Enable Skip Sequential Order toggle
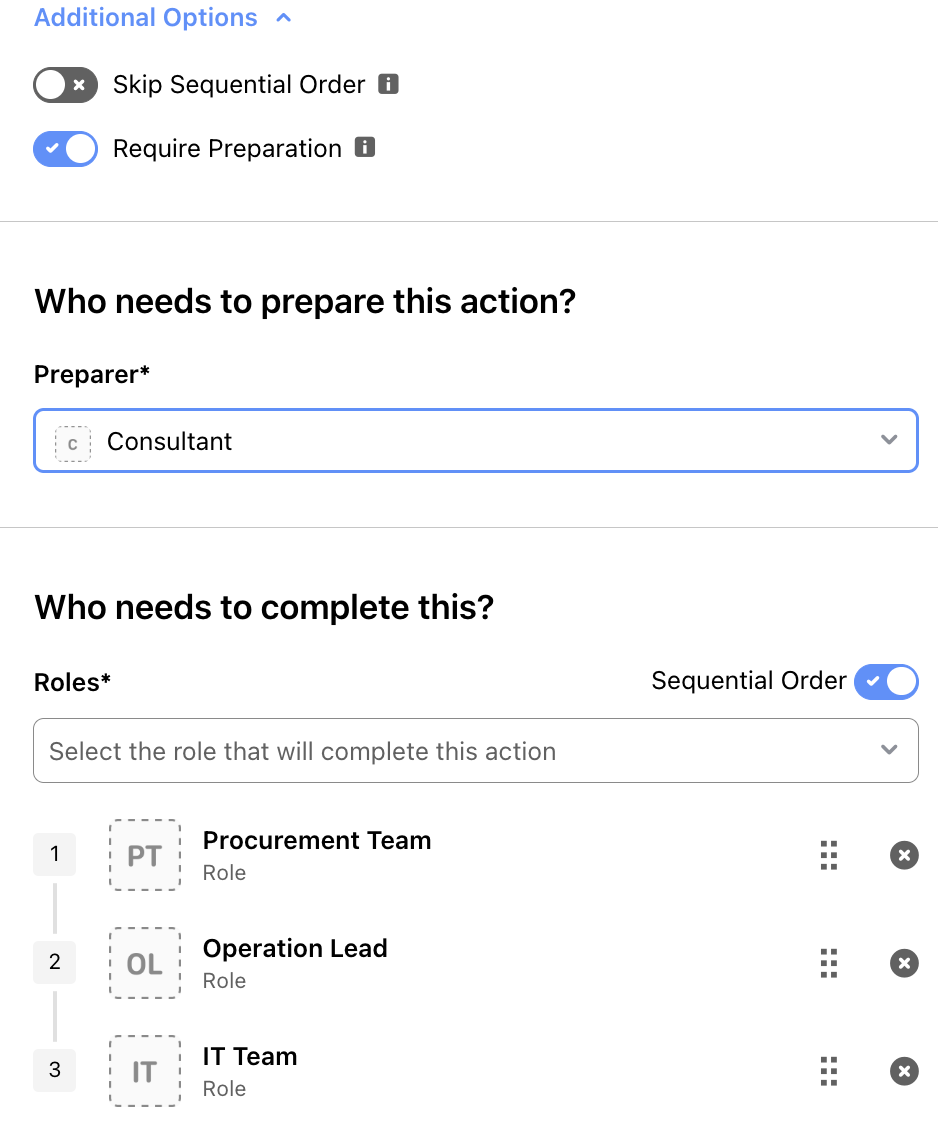The height and width of the screenshot is (1136, 938). pyautogui.click(x=66, y=85)
